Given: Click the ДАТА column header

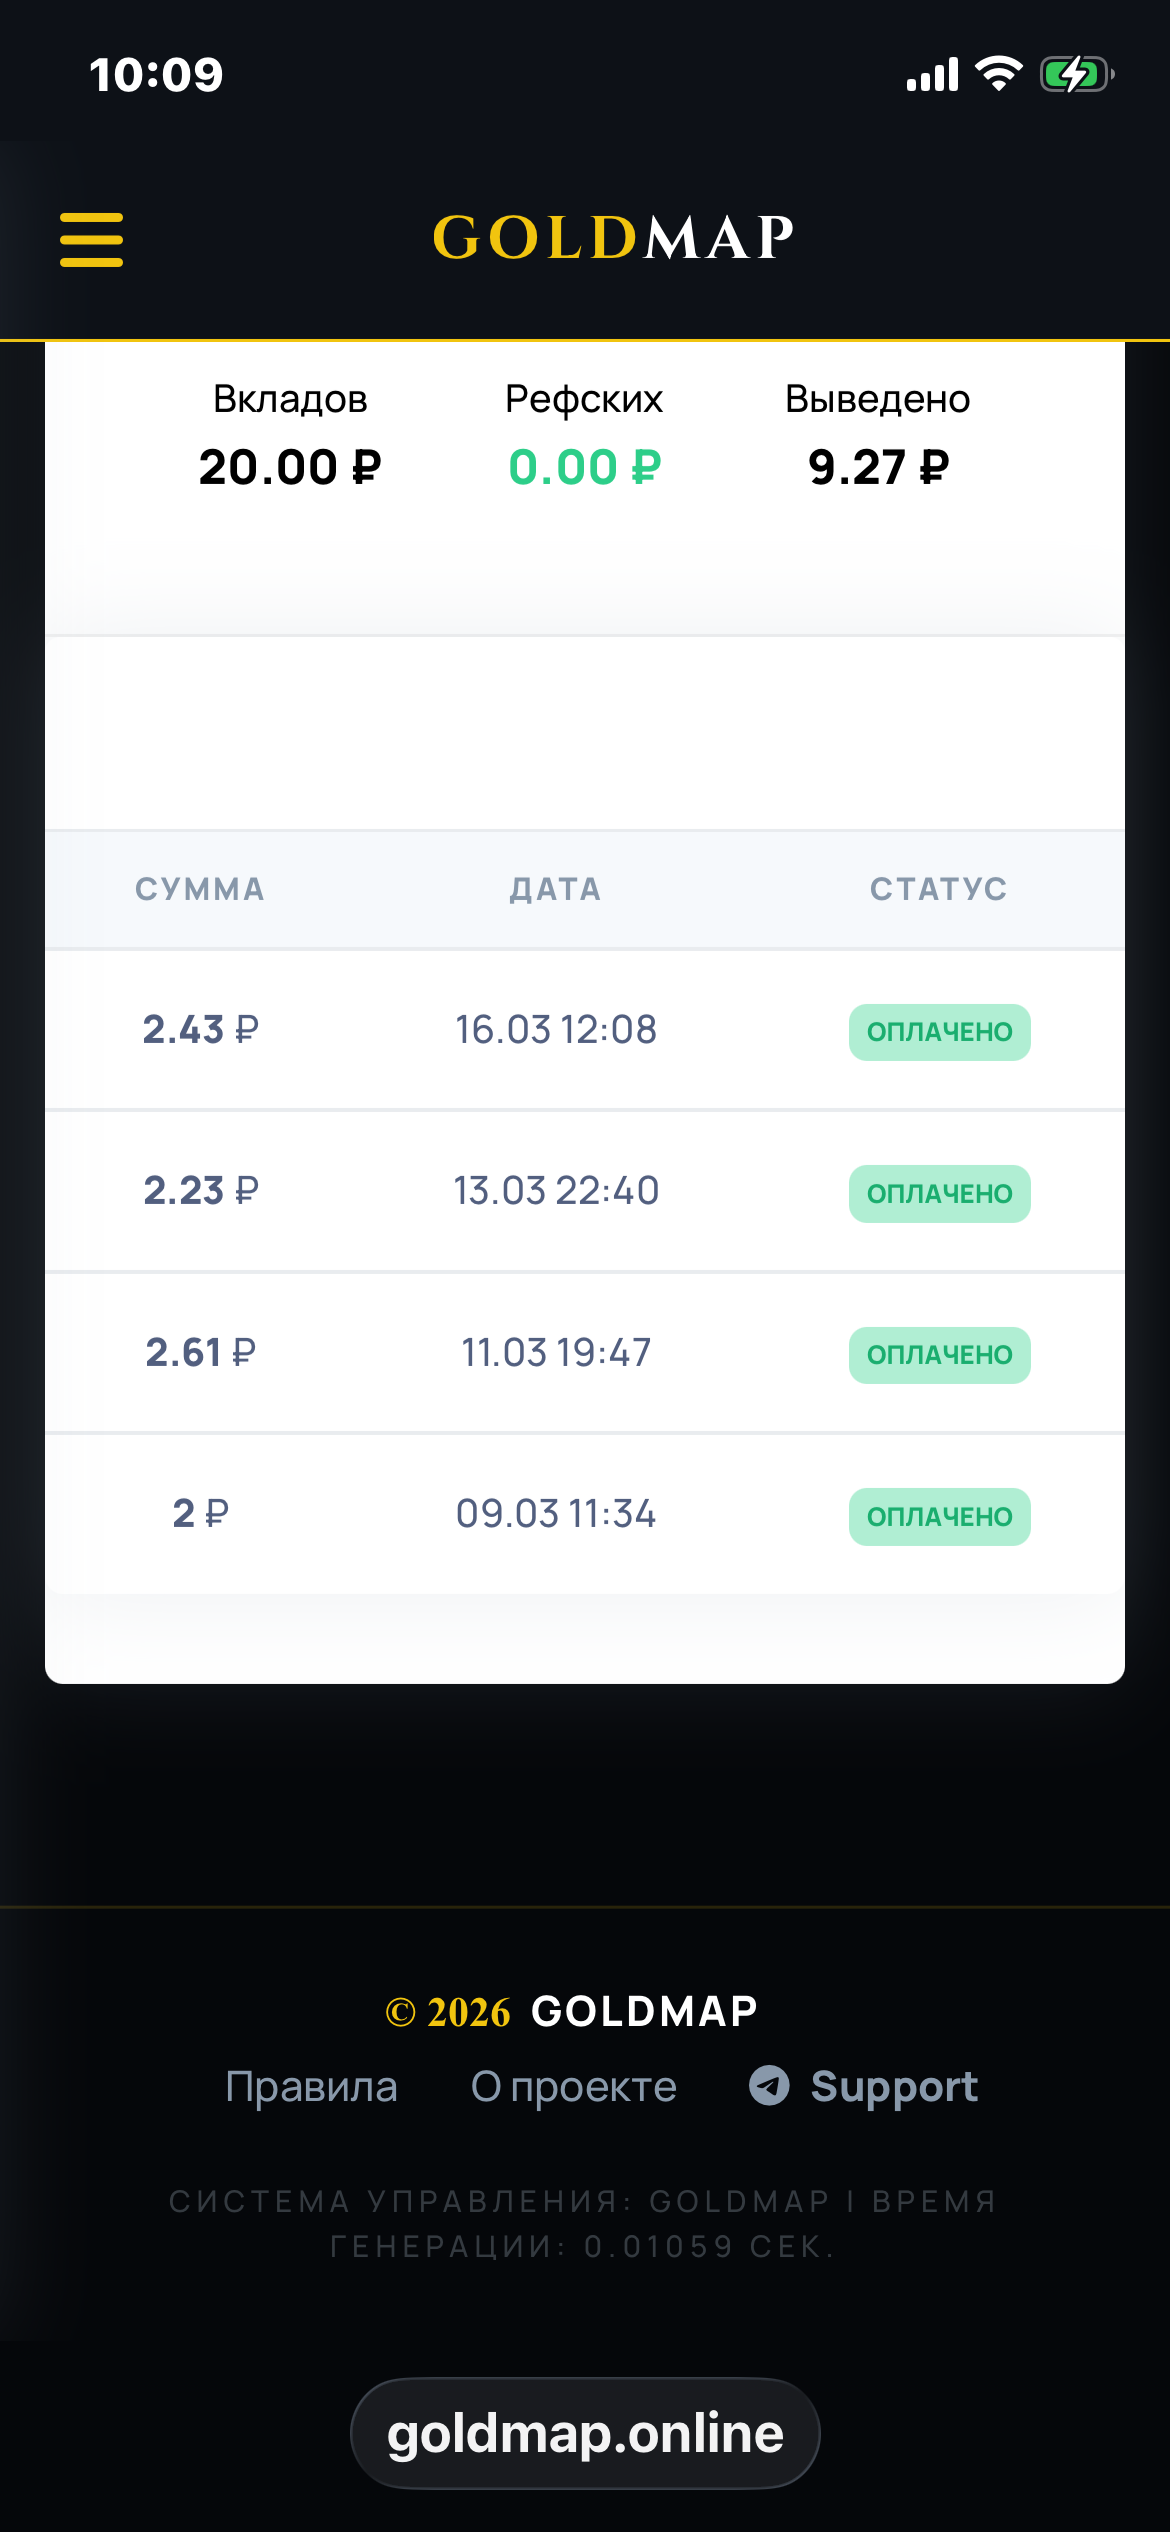Looking at the screenshot, I should point(556,889).
